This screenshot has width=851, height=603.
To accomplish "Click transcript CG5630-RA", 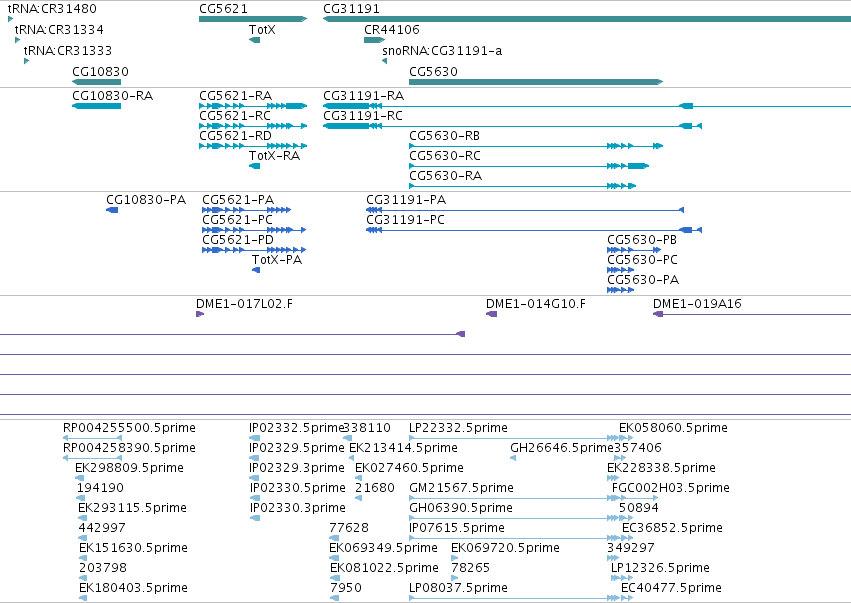I will point(522,186).
